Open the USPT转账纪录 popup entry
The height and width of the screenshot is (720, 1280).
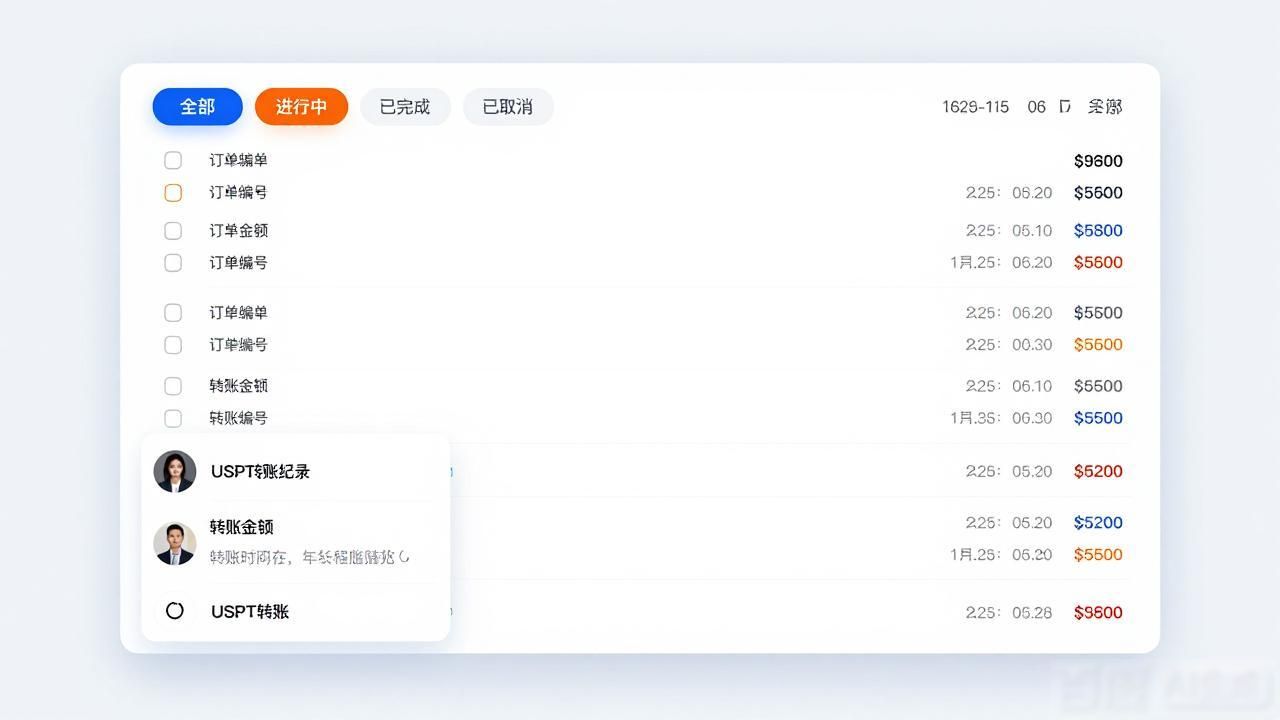(x=260, y=472)
